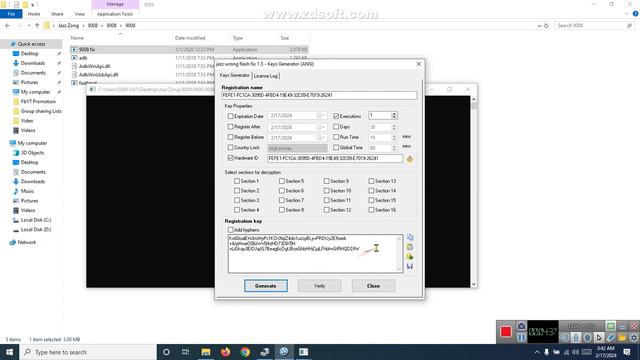
Task: Uncheck the Hardware ID checkbox
Action: point(231,158)
